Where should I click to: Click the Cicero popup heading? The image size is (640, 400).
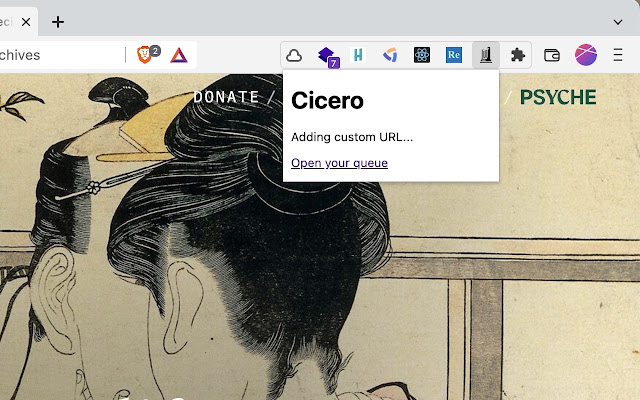[327, 100]
